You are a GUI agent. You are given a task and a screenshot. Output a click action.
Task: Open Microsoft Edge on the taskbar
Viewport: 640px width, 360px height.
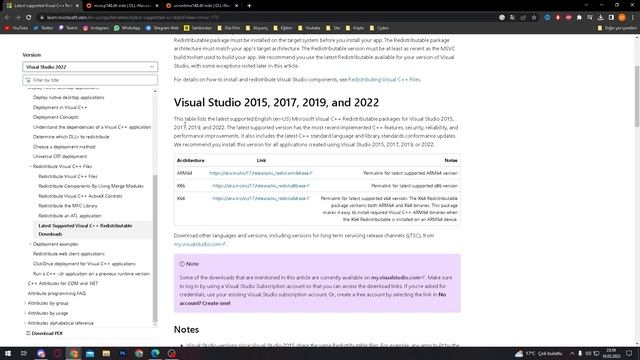(155, 353)
